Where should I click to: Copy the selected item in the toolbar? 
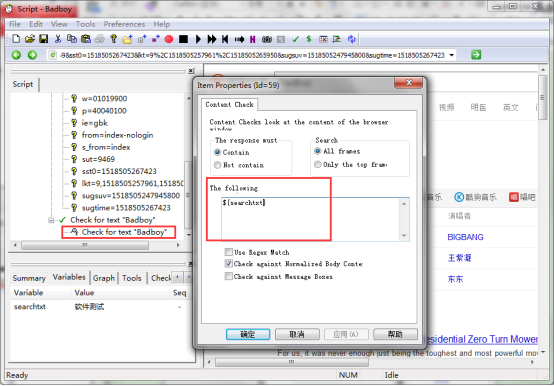pos(72,39)
